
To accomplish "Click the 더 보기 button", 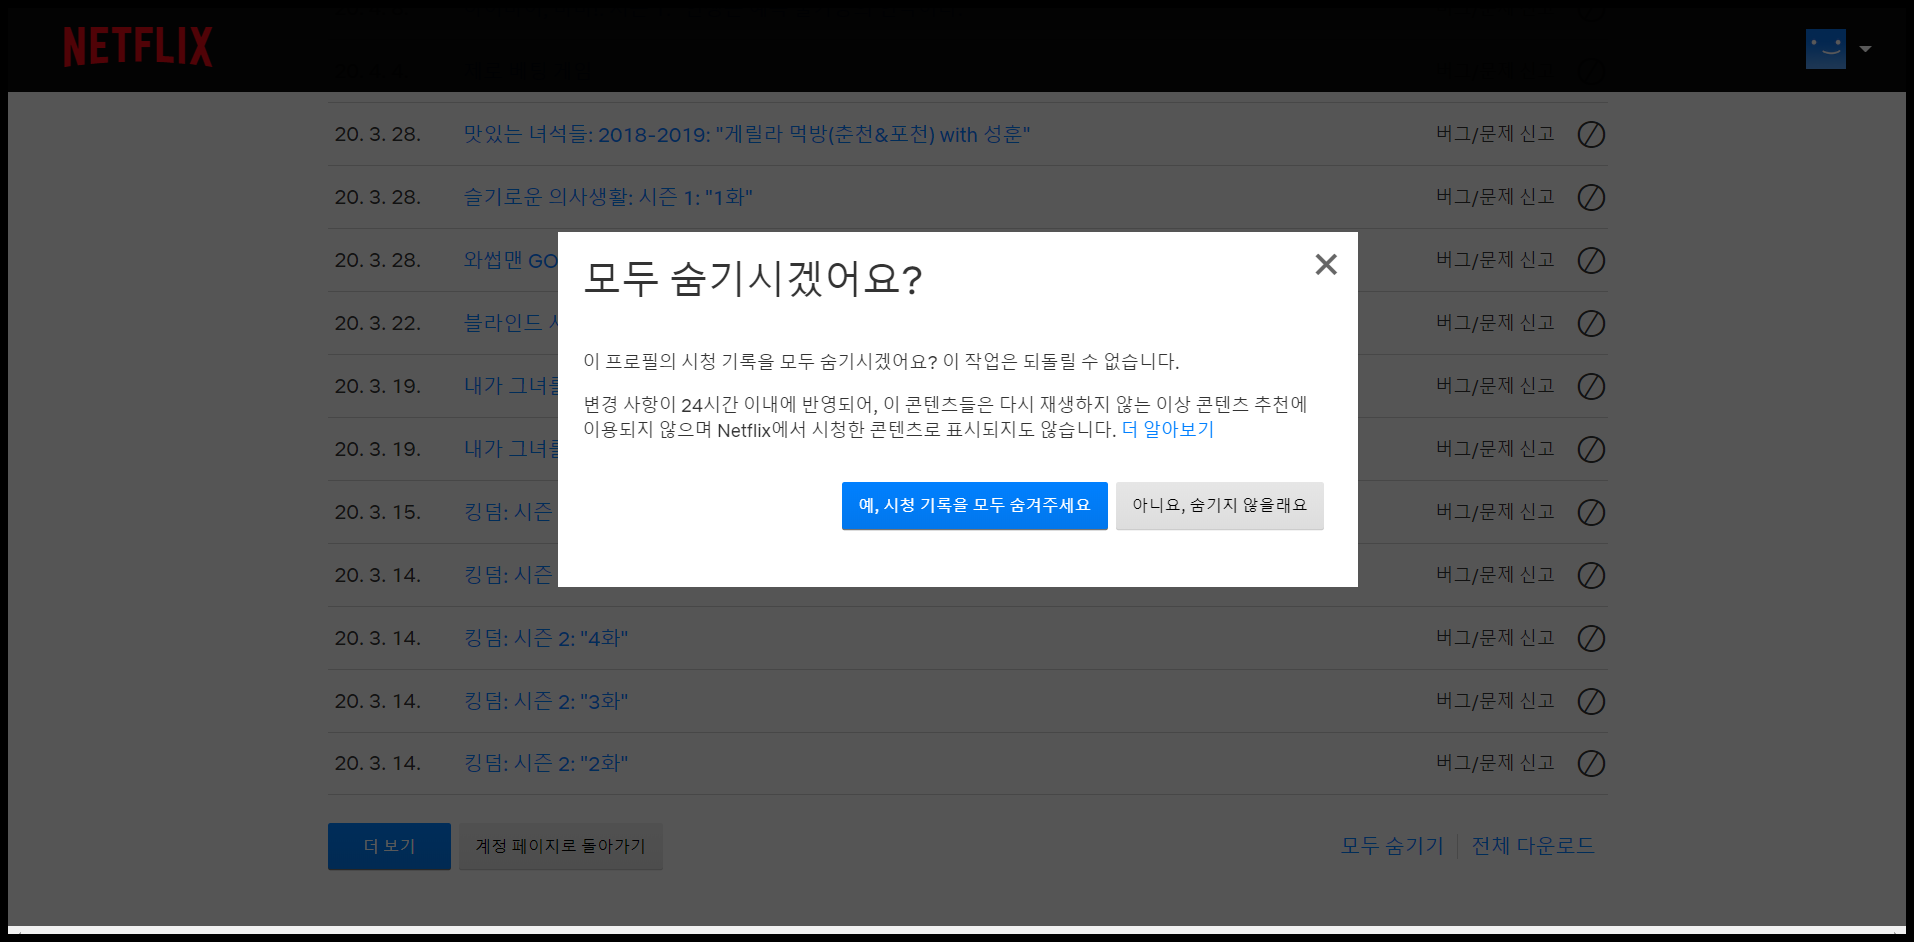I will pos(389,846).
